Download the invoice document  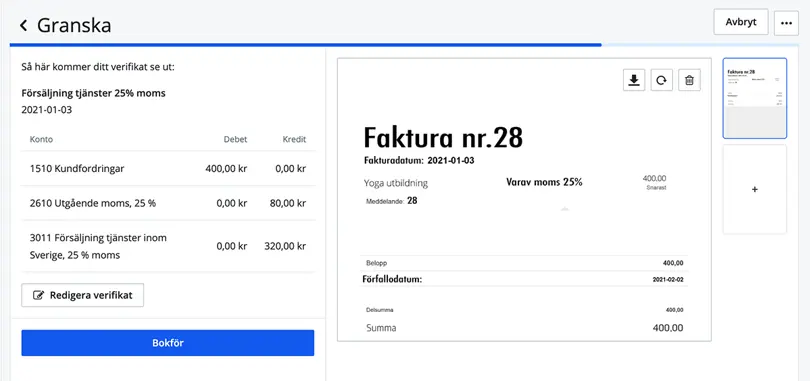[x=634, y=80]
